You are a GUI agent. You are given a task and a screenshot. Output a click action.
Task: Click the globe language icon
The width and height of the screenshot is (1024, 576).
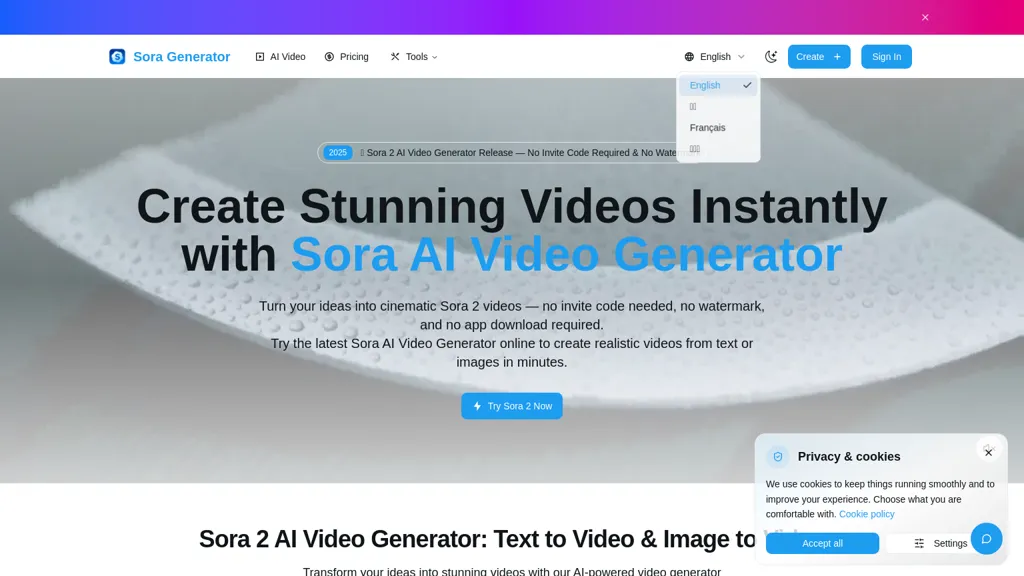pyautogui.click(x=689, y=57)
